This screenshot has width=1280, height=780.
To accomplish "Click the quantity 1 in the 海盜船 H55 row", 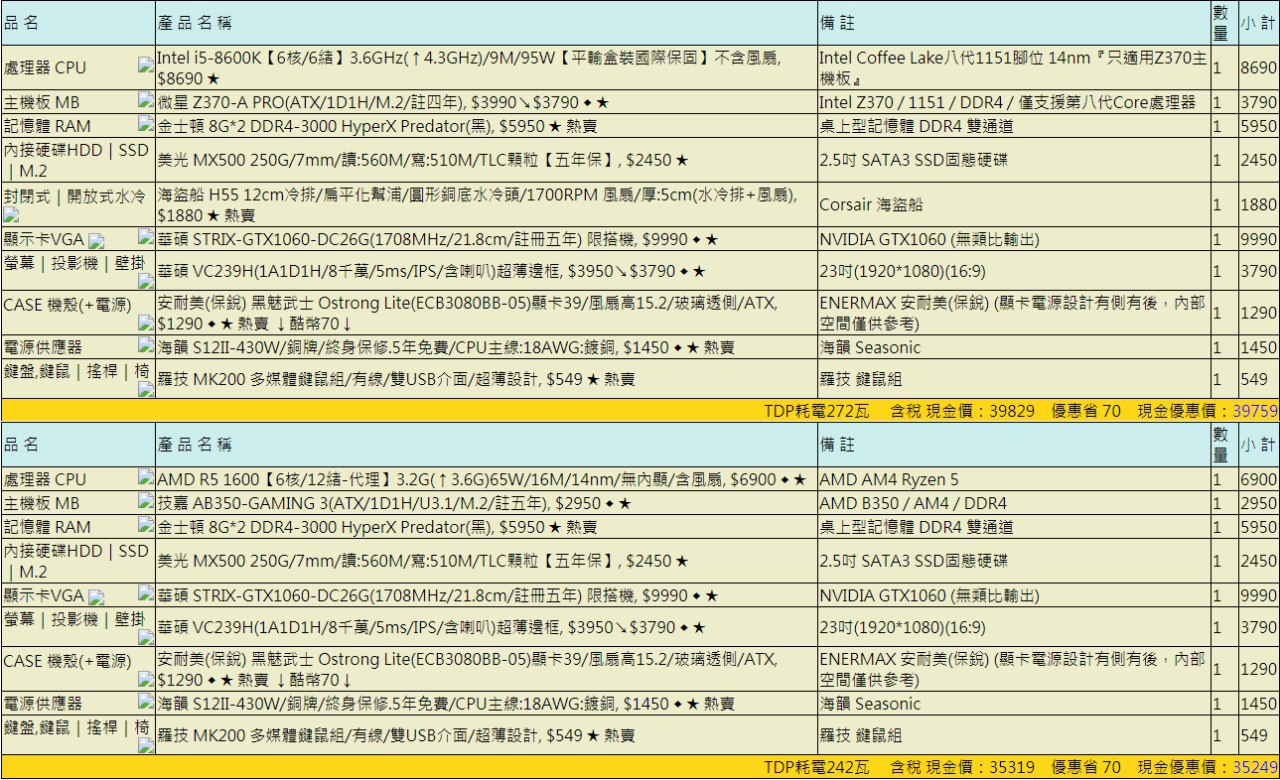I will tap(1217, 205).
